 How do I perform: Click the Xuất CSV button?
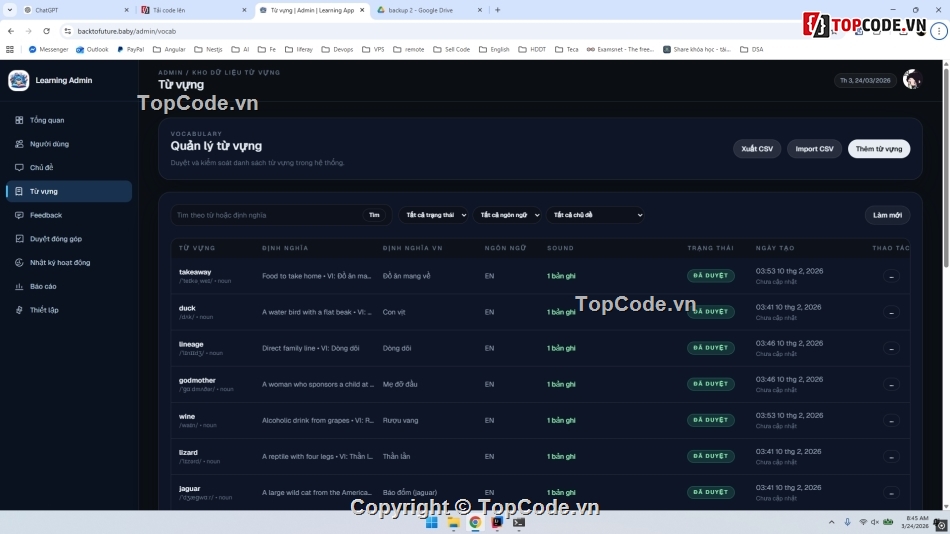click(x=757, y=149)
